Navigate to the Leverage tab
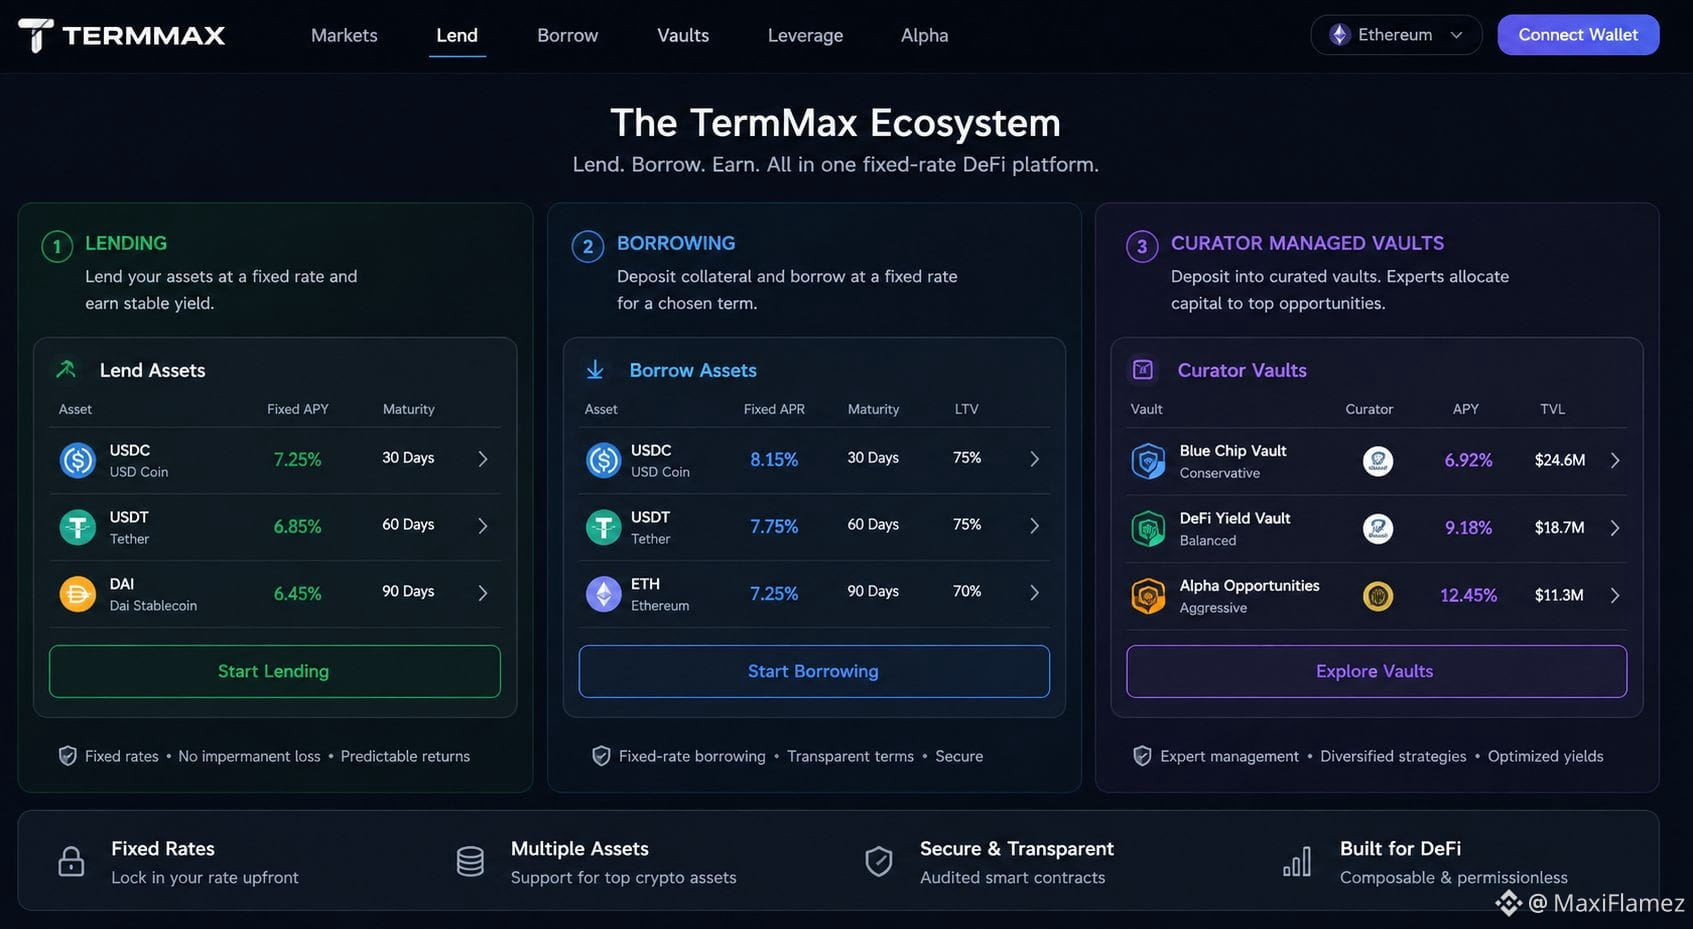1693x929 pixels. 805,35
